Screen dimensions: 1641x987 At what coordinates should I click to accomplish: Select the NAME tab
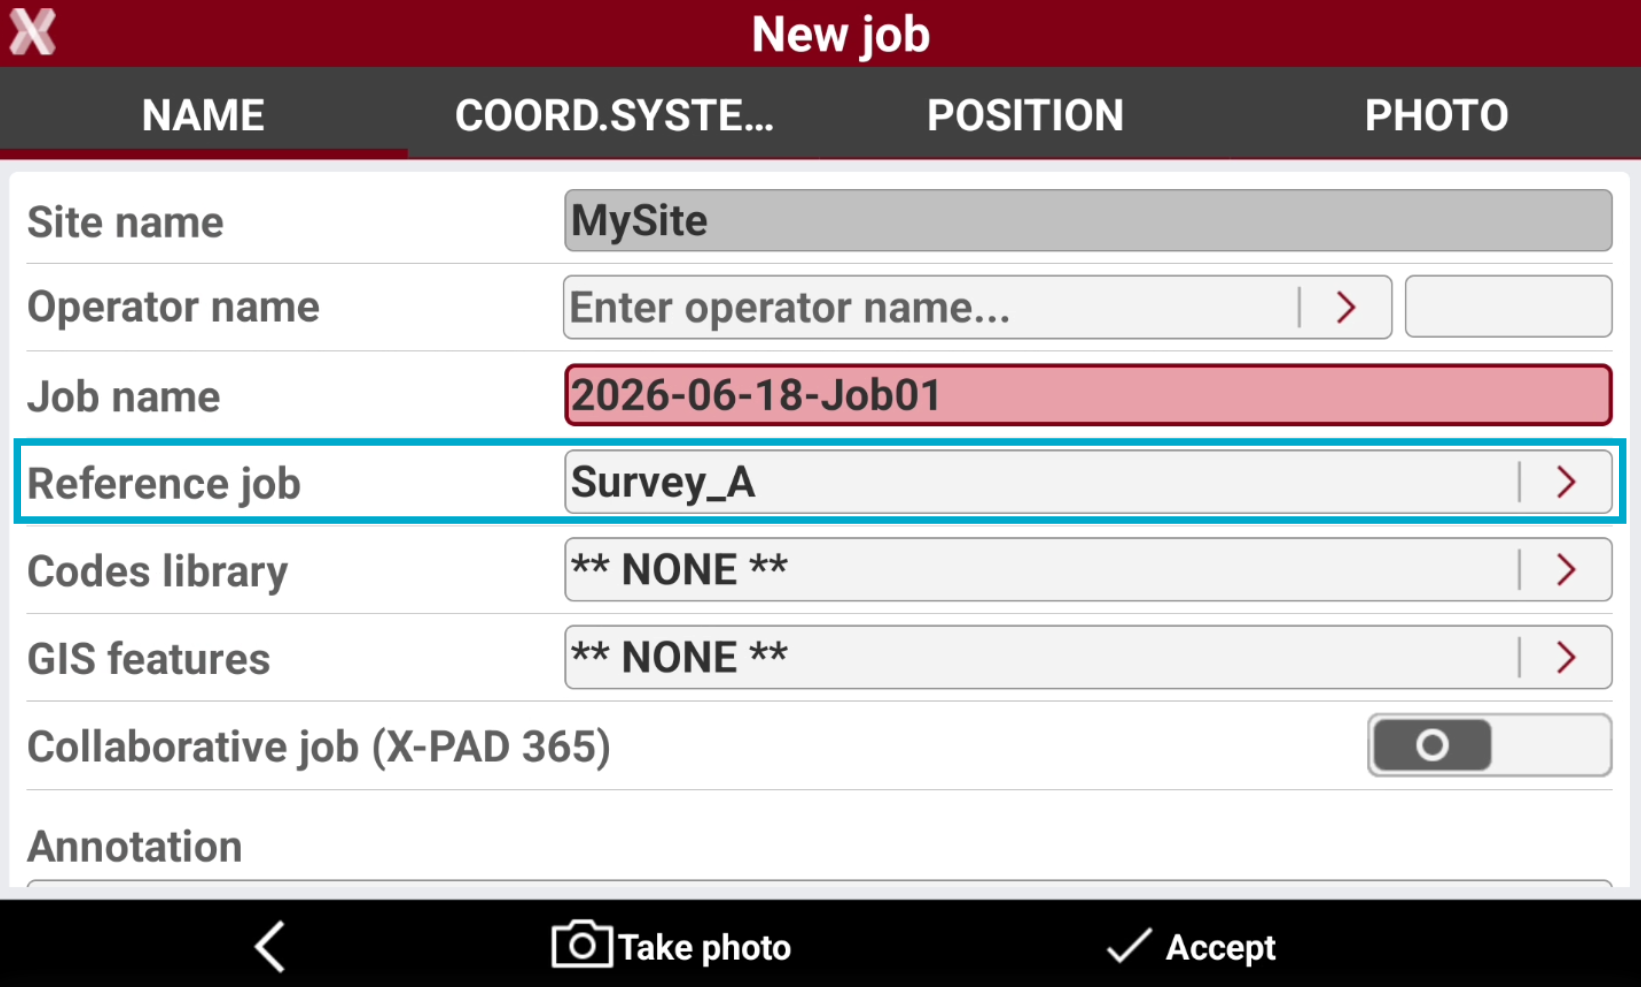coord(204,115)
